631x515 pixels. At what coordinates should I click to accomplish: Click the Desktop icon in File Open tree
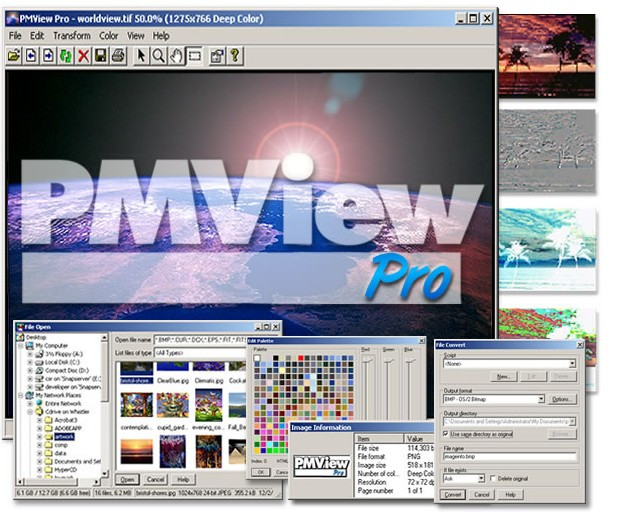point(20,337)
